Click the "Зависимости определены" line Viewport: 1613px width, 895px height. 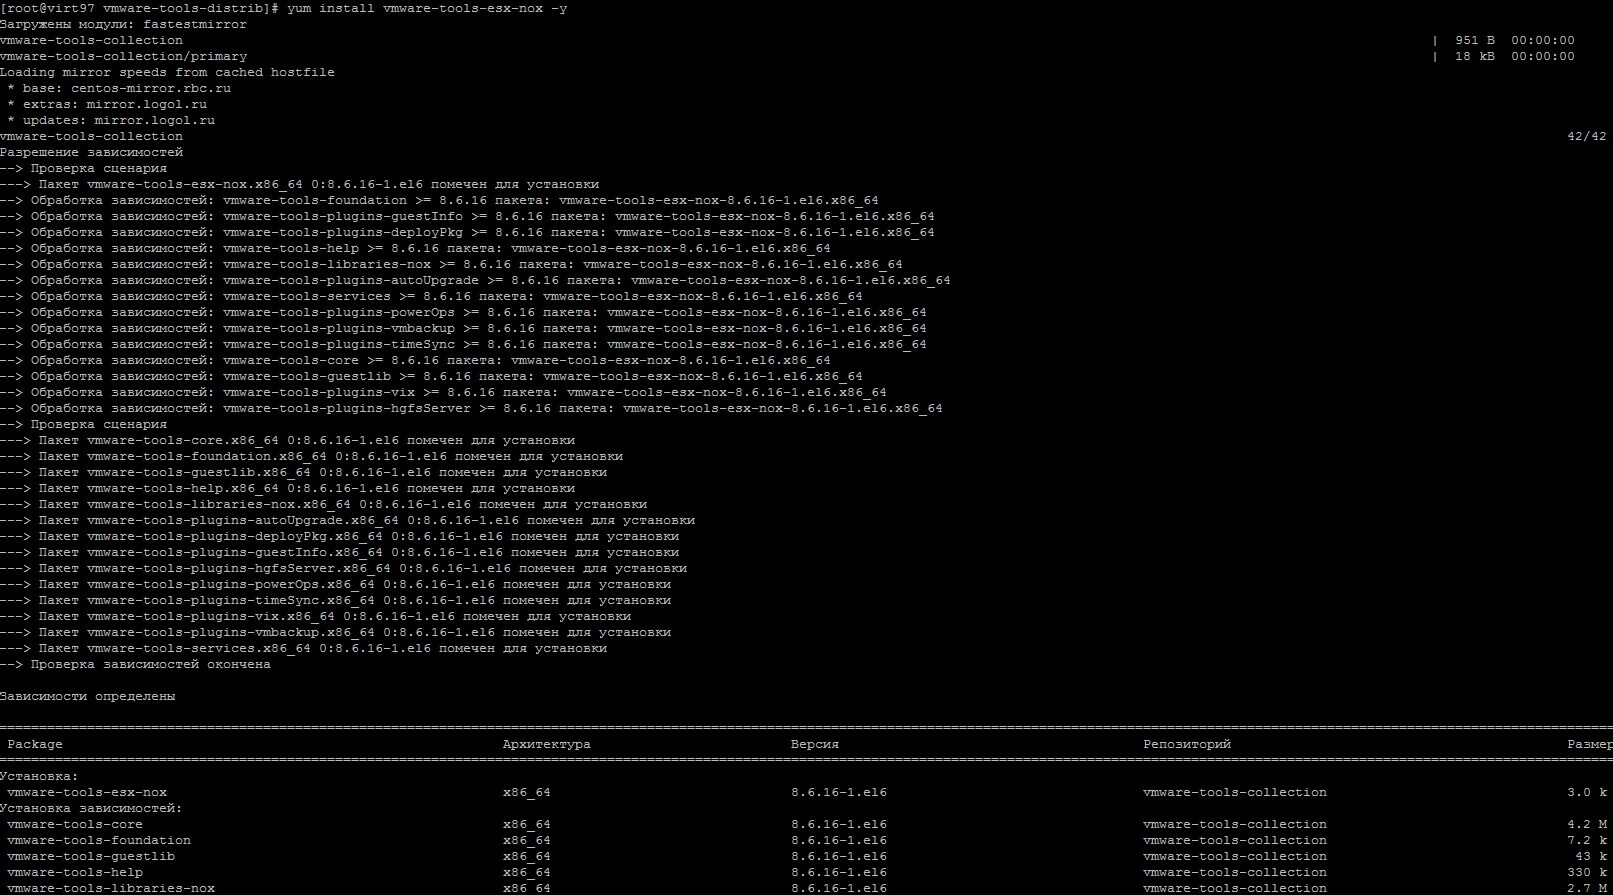[87, 696]
